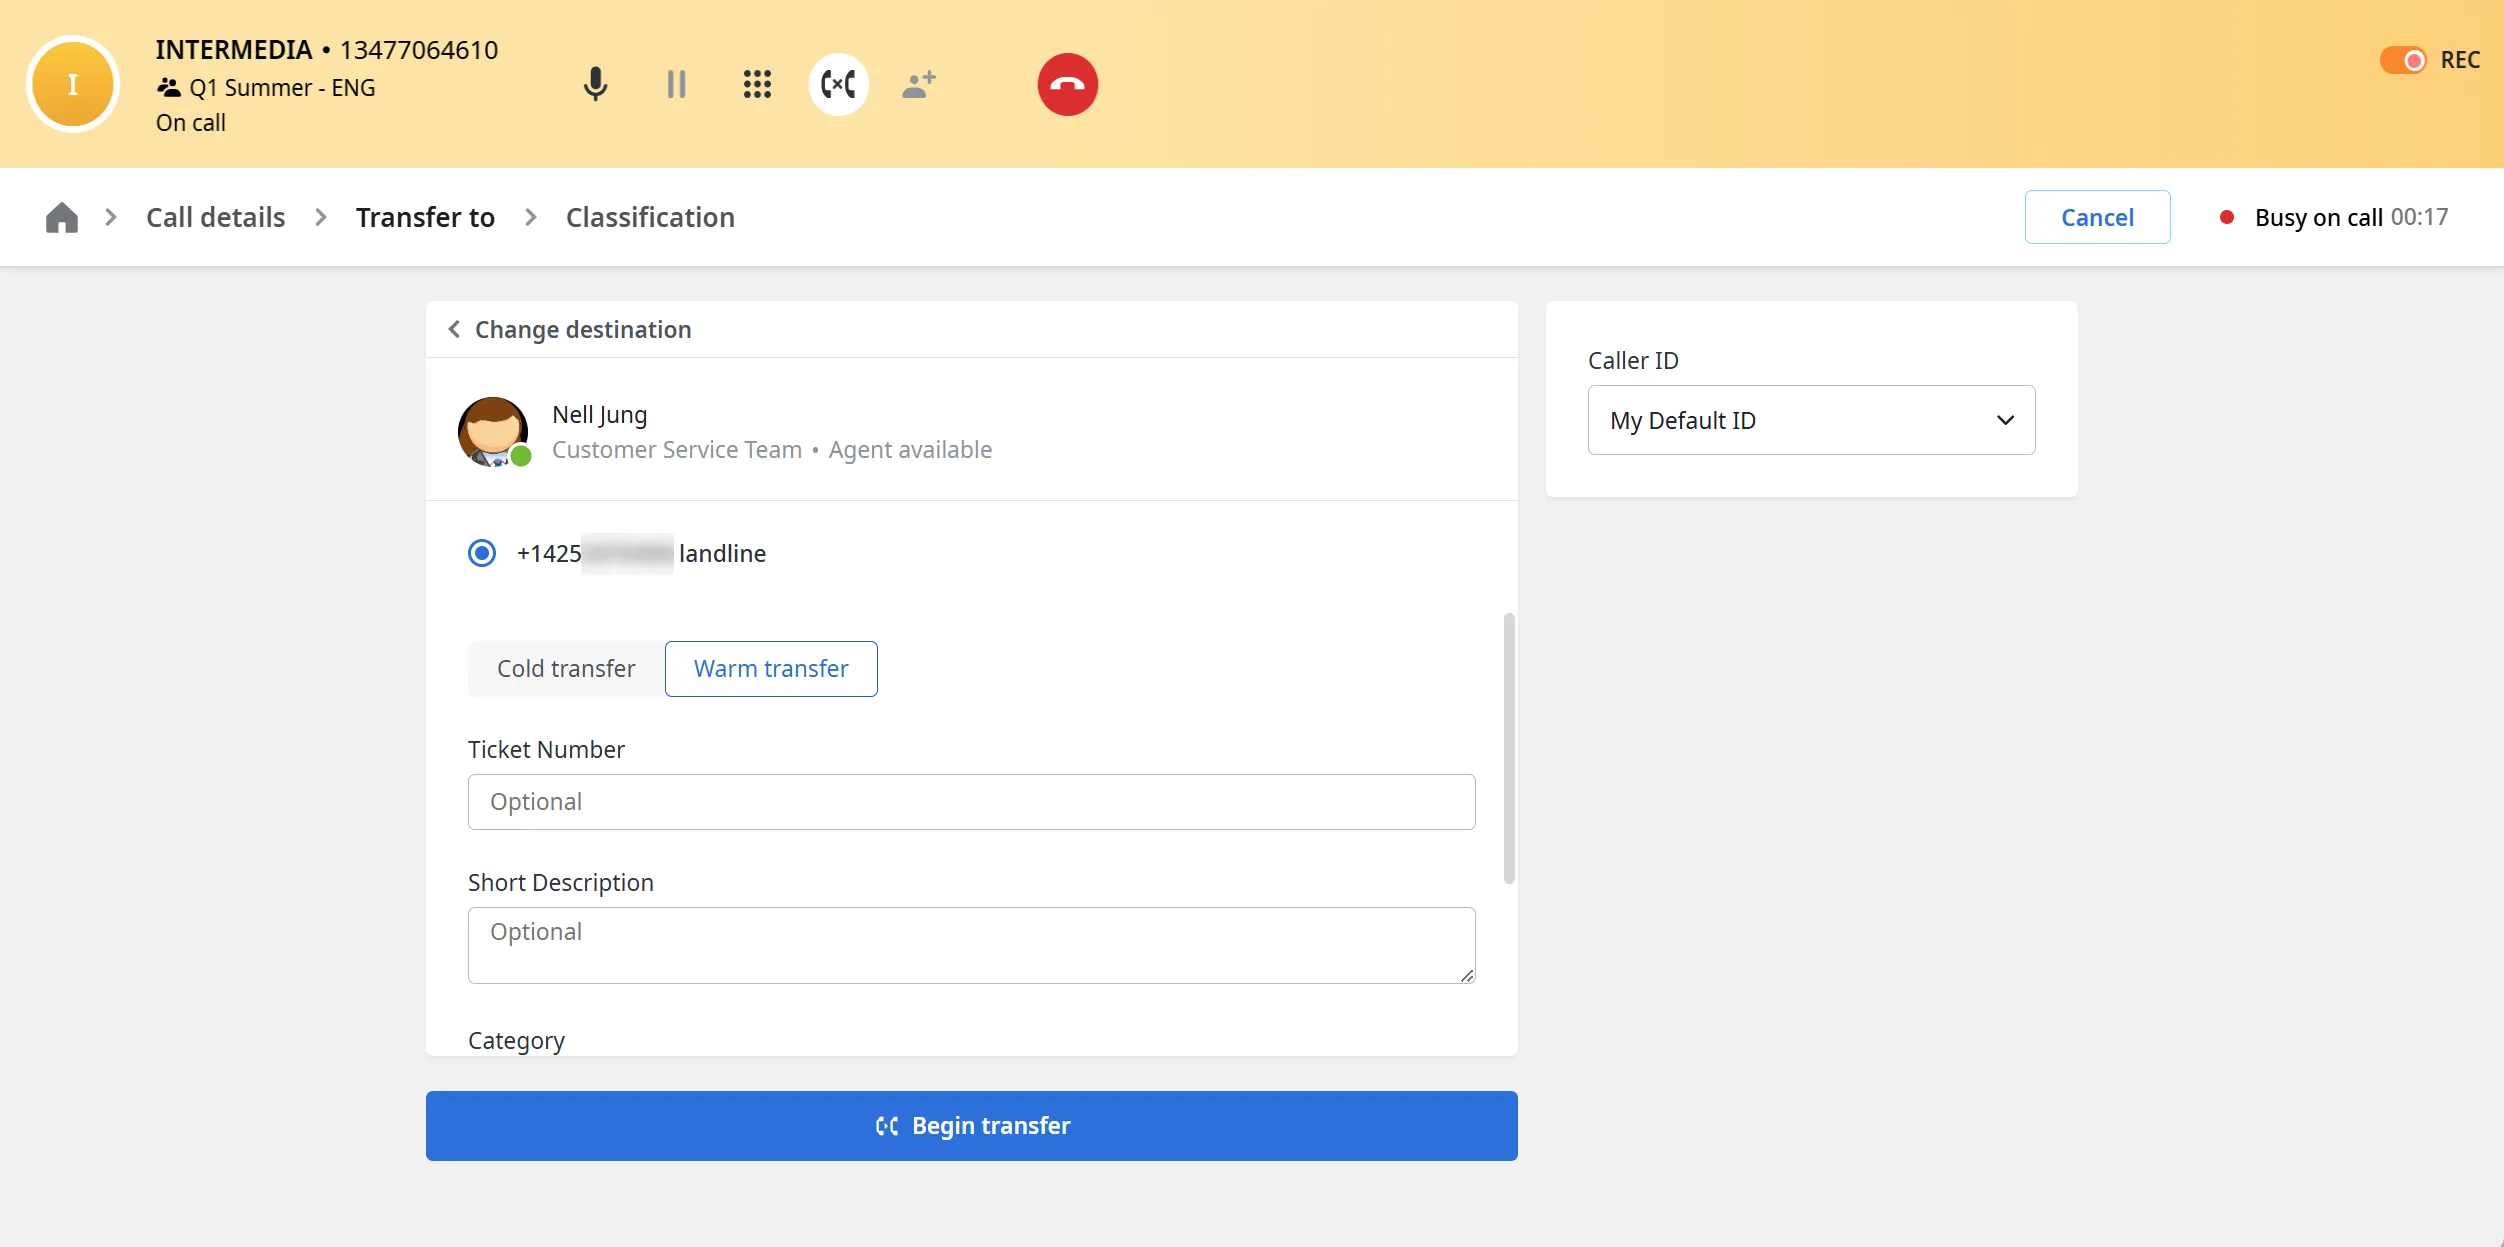This screenshot has height=1247, width=2504.
Task: Open the dialpad keypad icon
Action: (x=757, y=84)
